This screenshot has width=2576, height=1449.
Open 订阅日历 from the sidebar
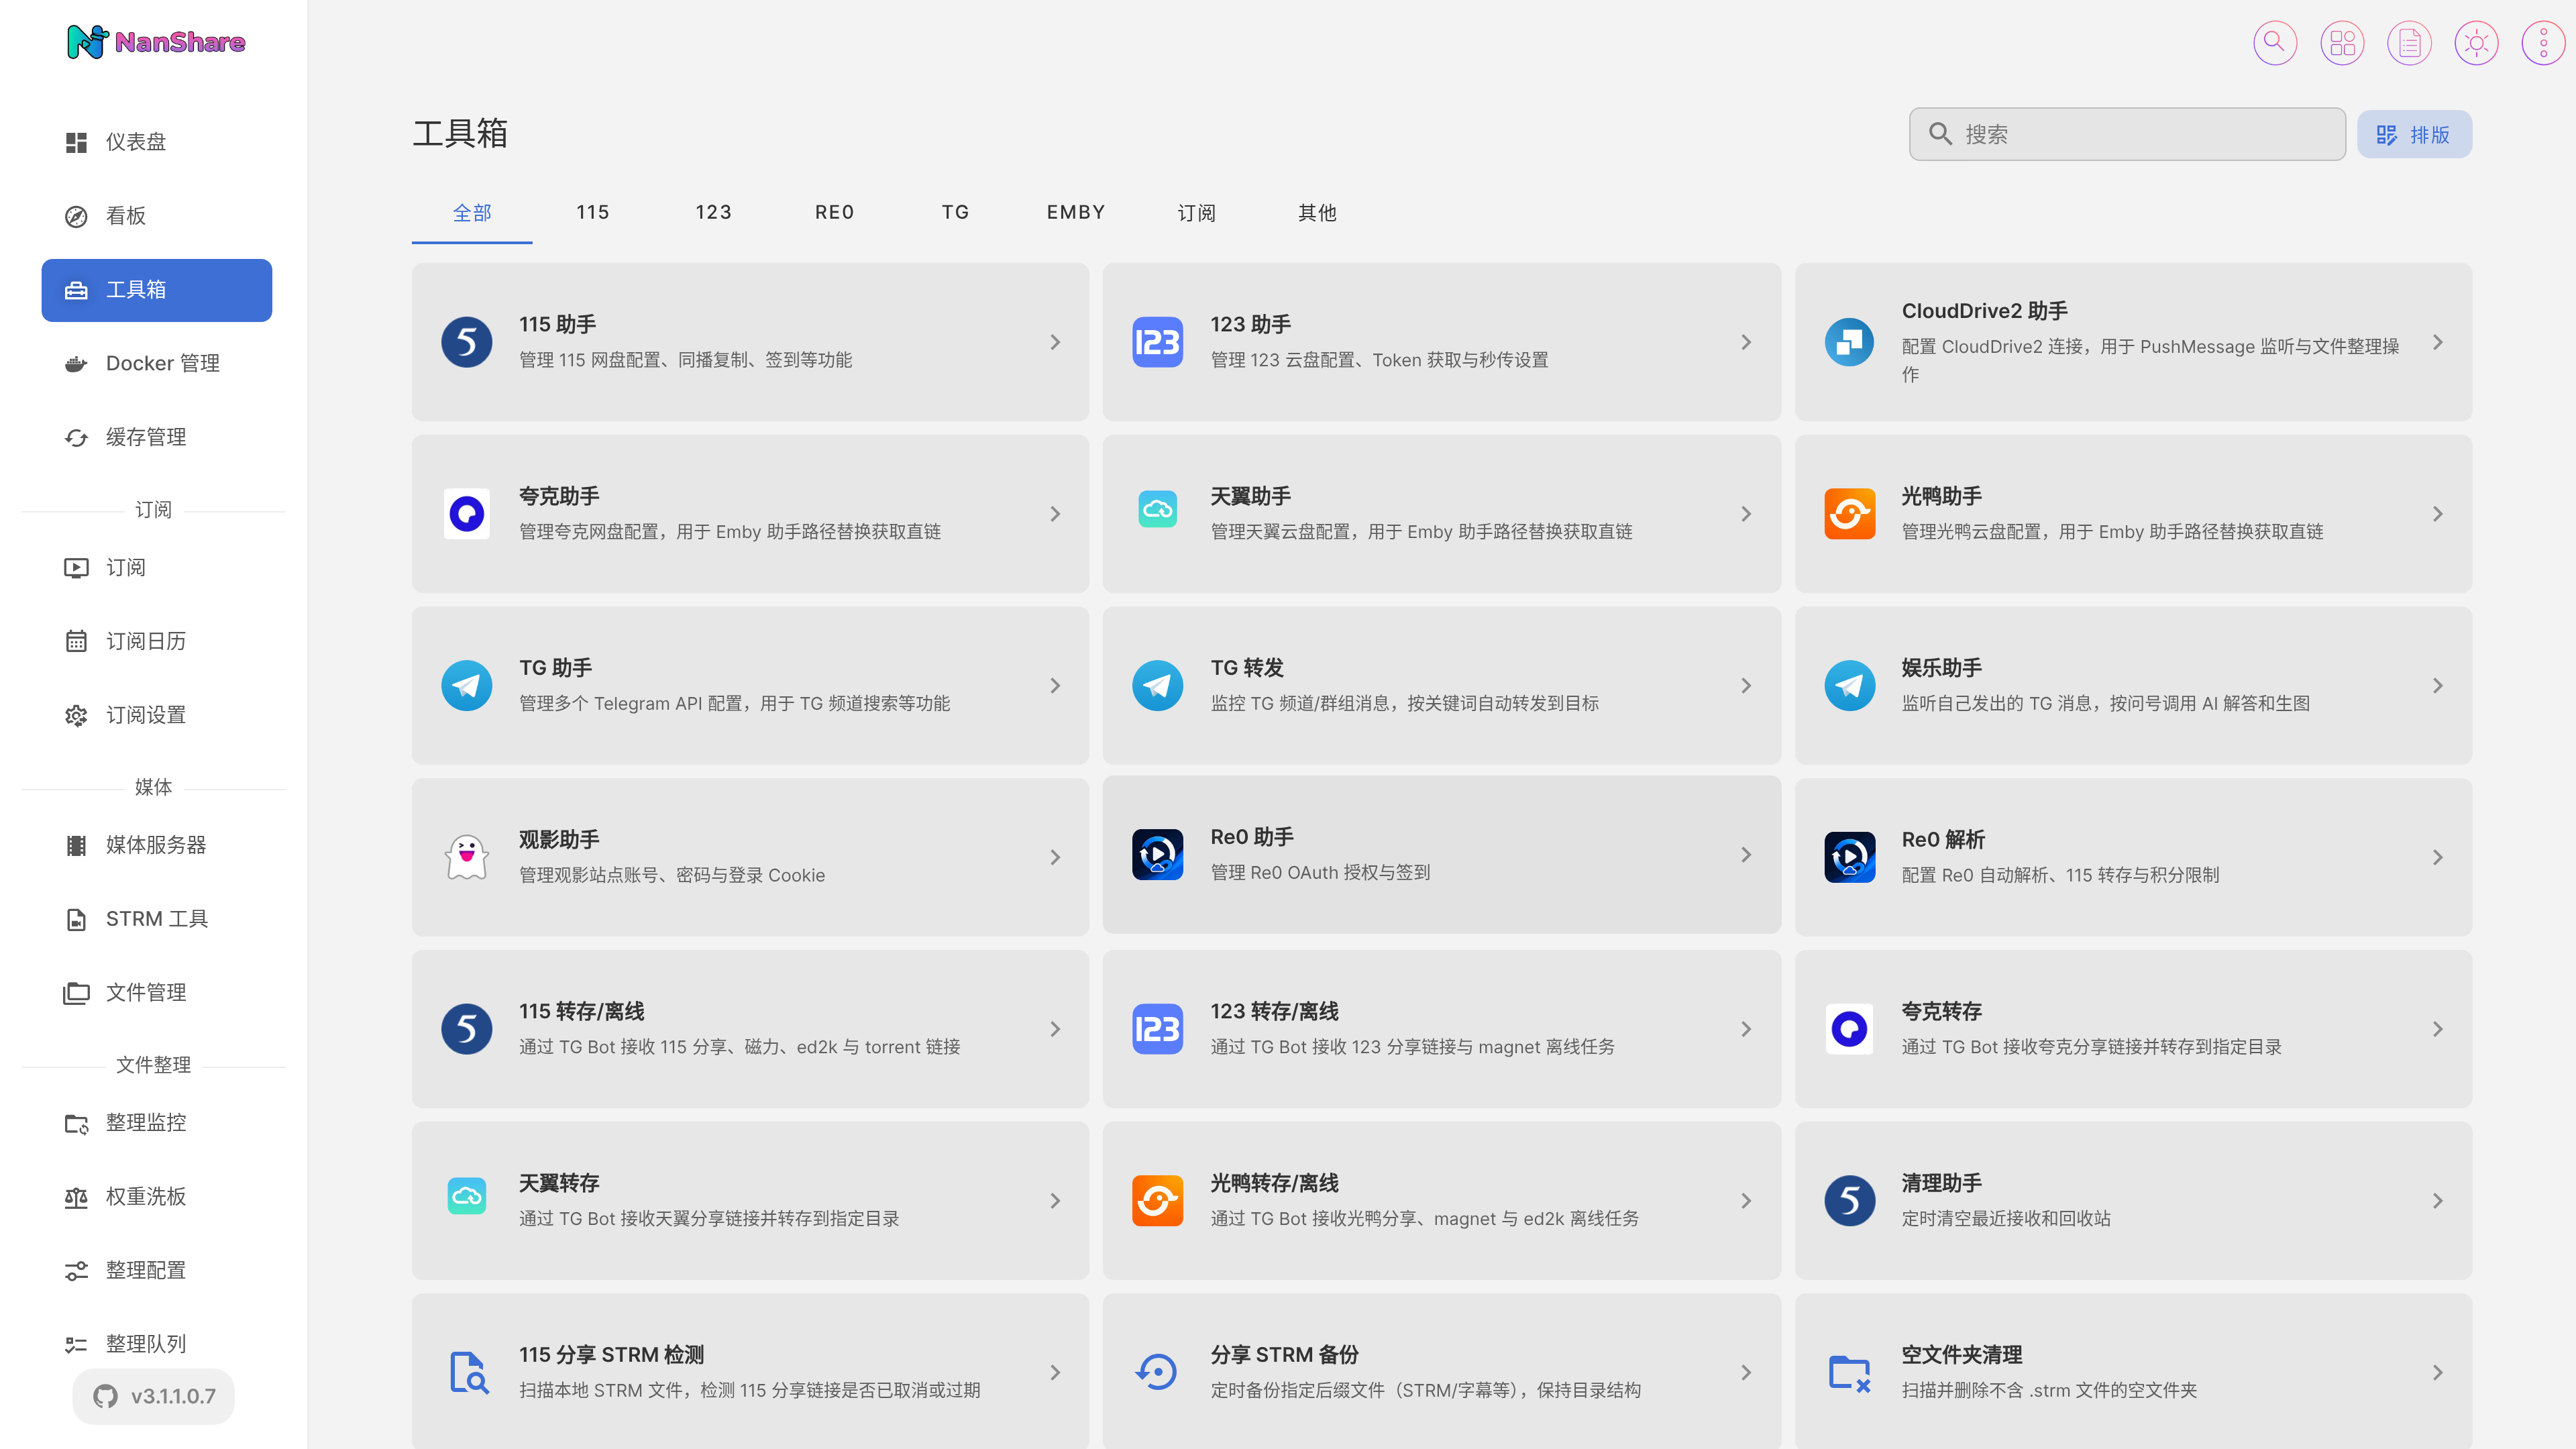[x=157, y=641]
